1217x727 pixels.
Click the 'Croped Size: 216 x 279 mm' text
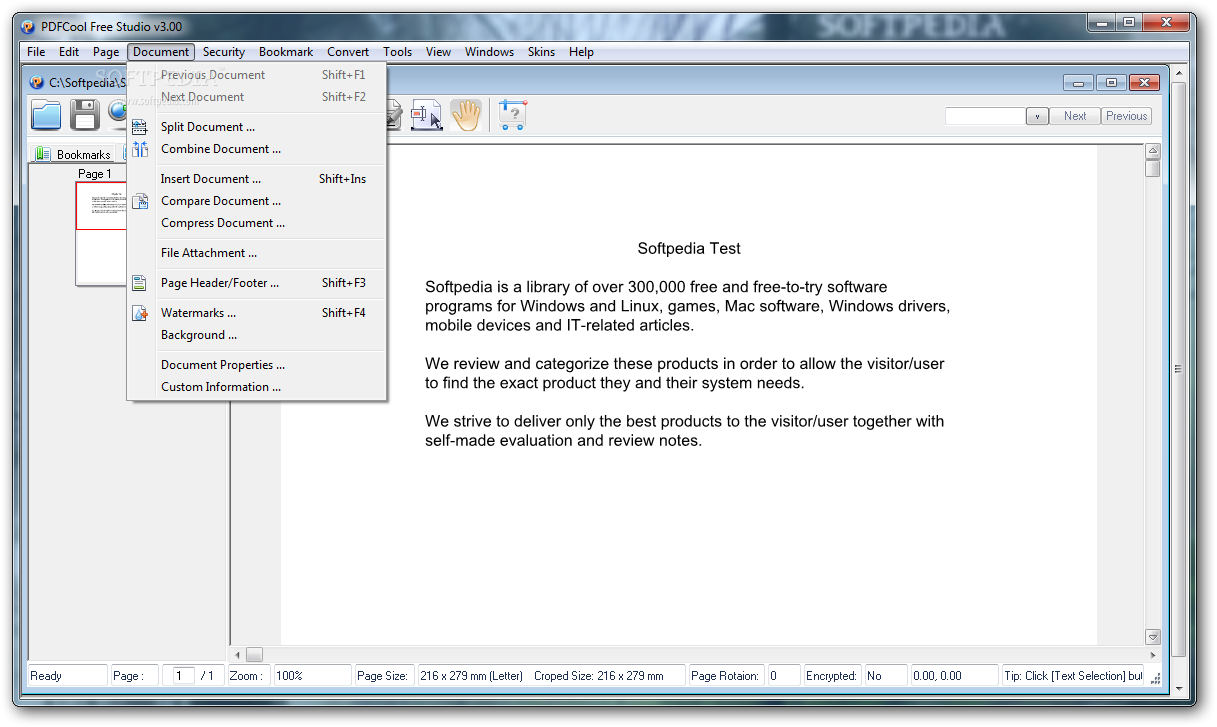point(599,676)
